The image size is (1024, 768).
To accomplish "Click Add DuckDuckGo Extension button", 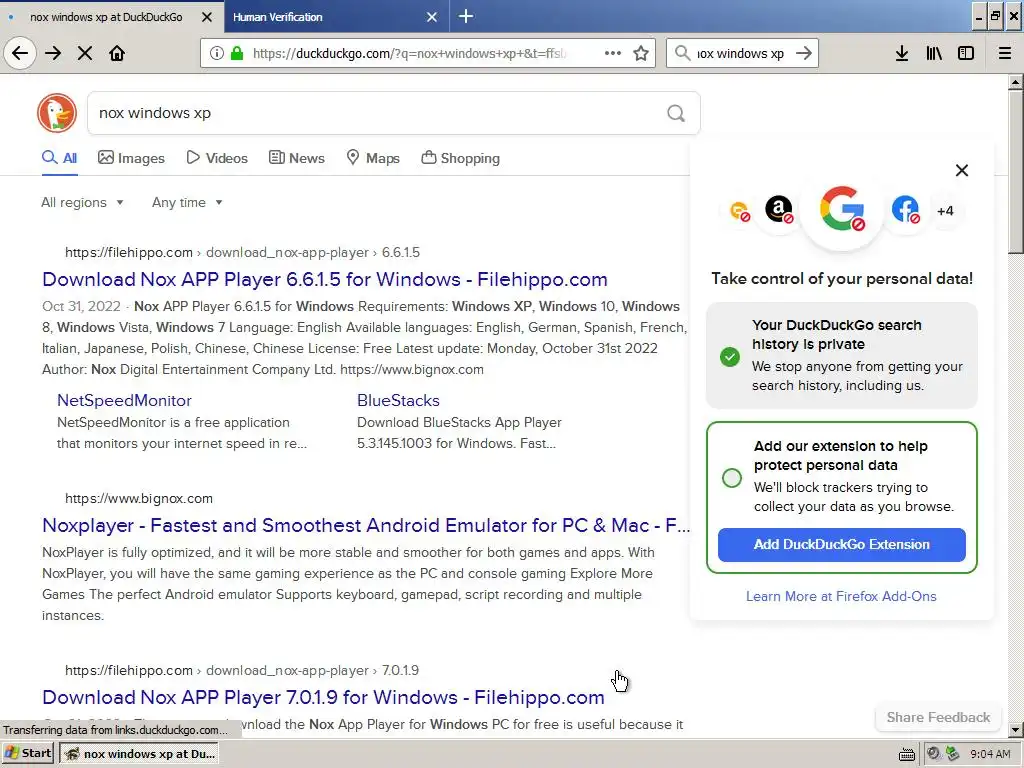I will 841,545.
